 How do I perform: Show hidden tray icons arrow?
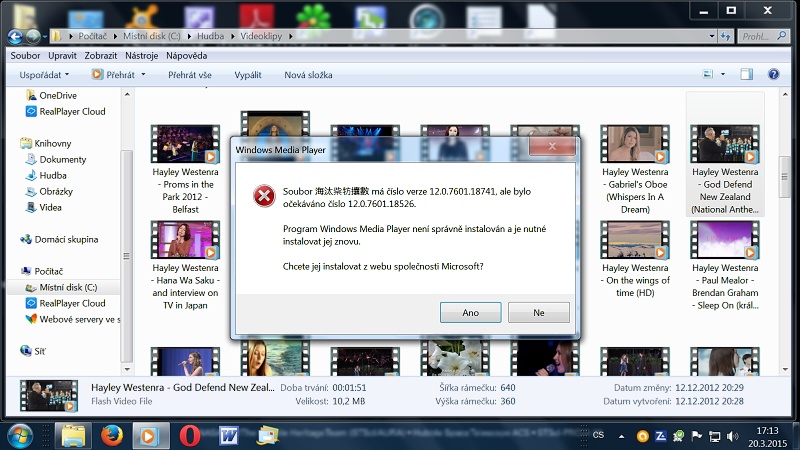621,436
